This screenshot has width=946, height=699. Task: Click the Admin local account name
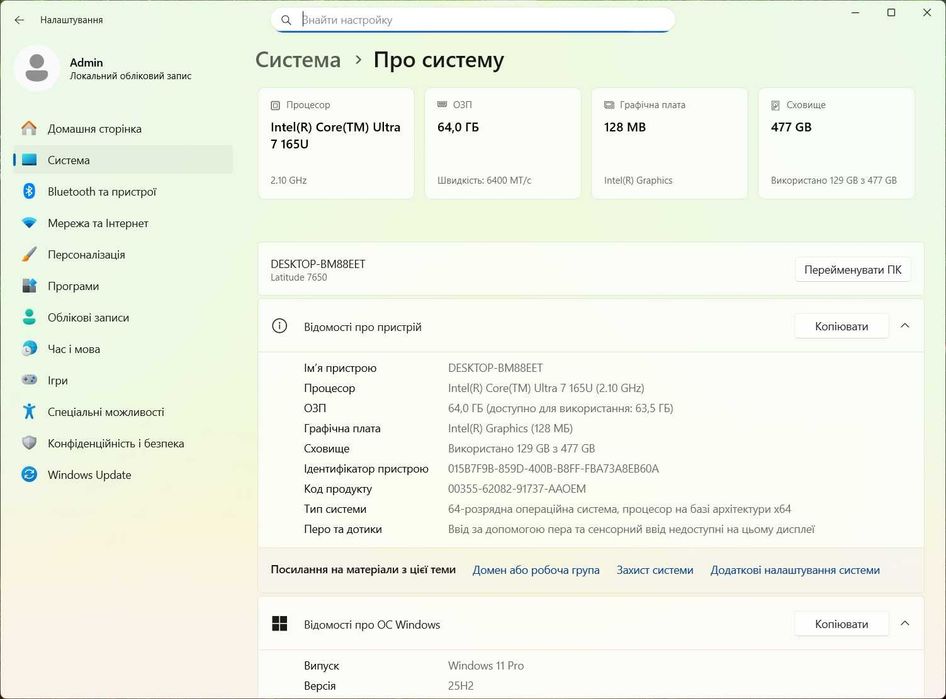[86, 62]
